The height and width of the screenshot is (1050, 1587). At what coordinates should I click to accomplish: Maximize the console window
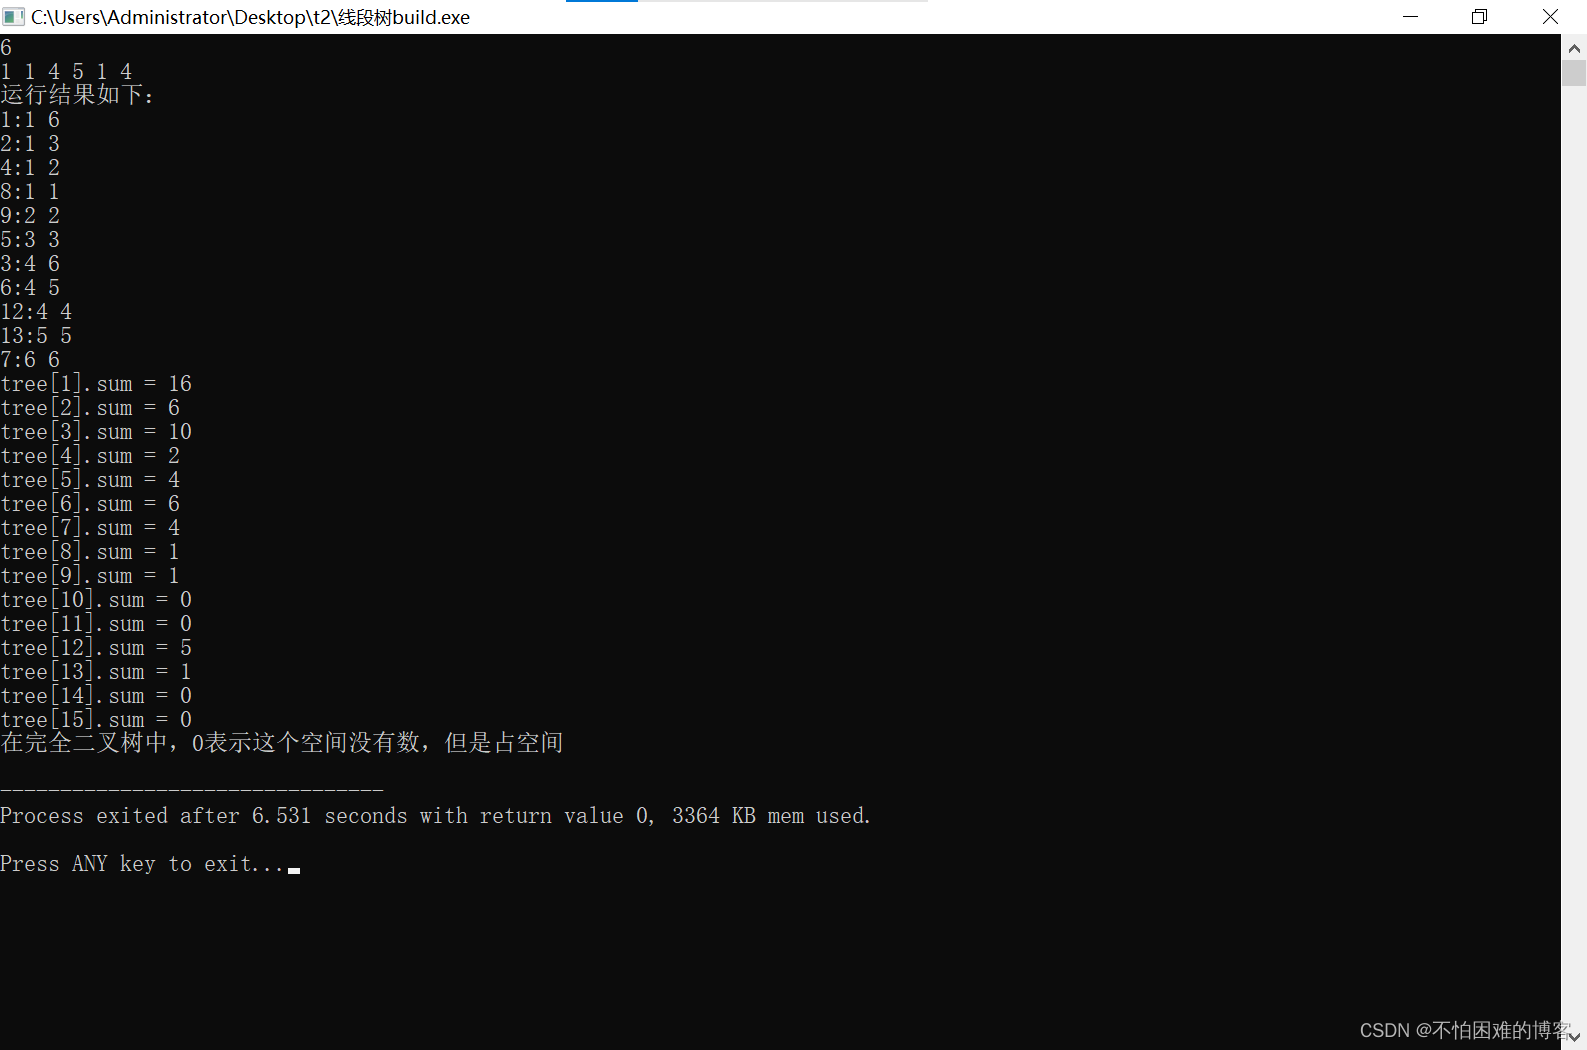point(1479,17)
